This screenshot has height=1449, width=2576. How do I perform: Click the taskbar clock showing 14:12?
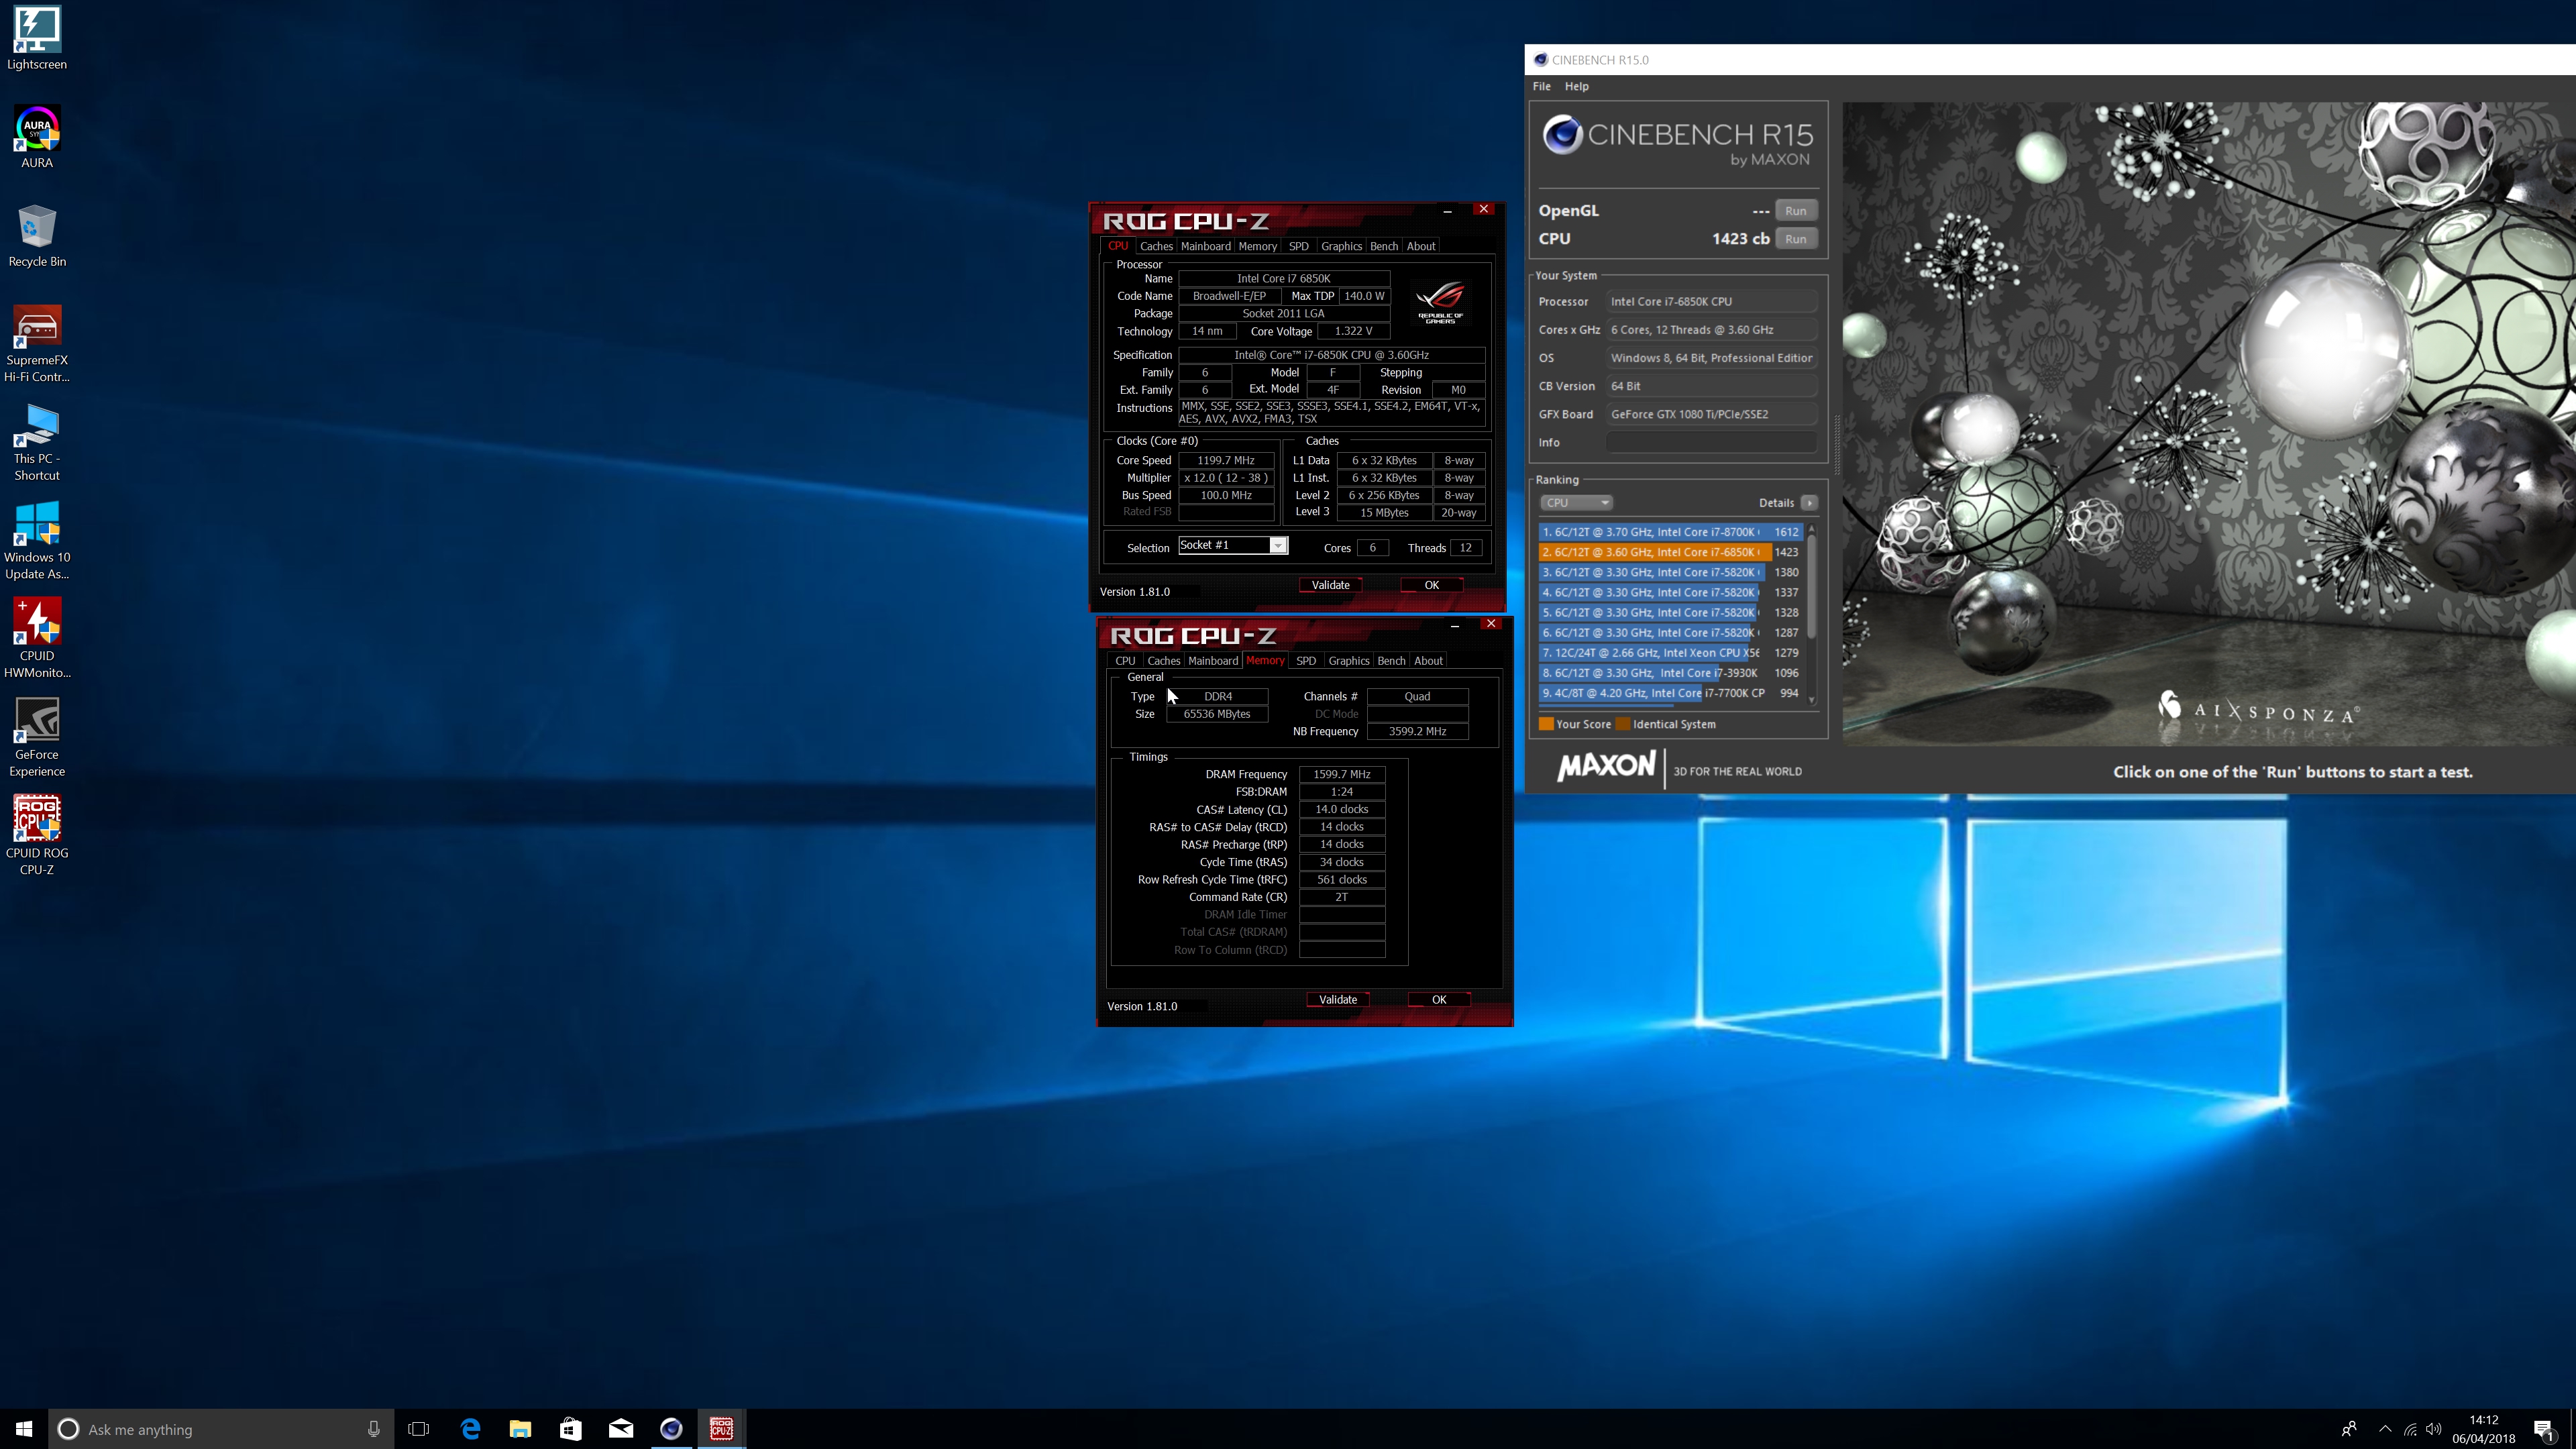[2483, 1429]
